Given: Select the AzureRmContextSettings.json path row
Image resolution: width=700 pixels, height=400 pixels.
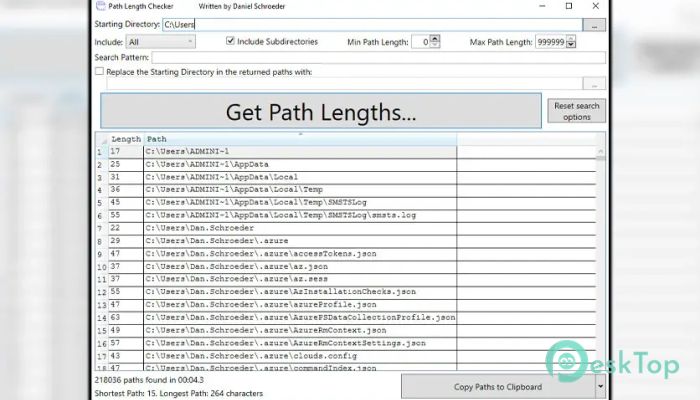Looking at the screenshot, I should (x=300, y=343).
